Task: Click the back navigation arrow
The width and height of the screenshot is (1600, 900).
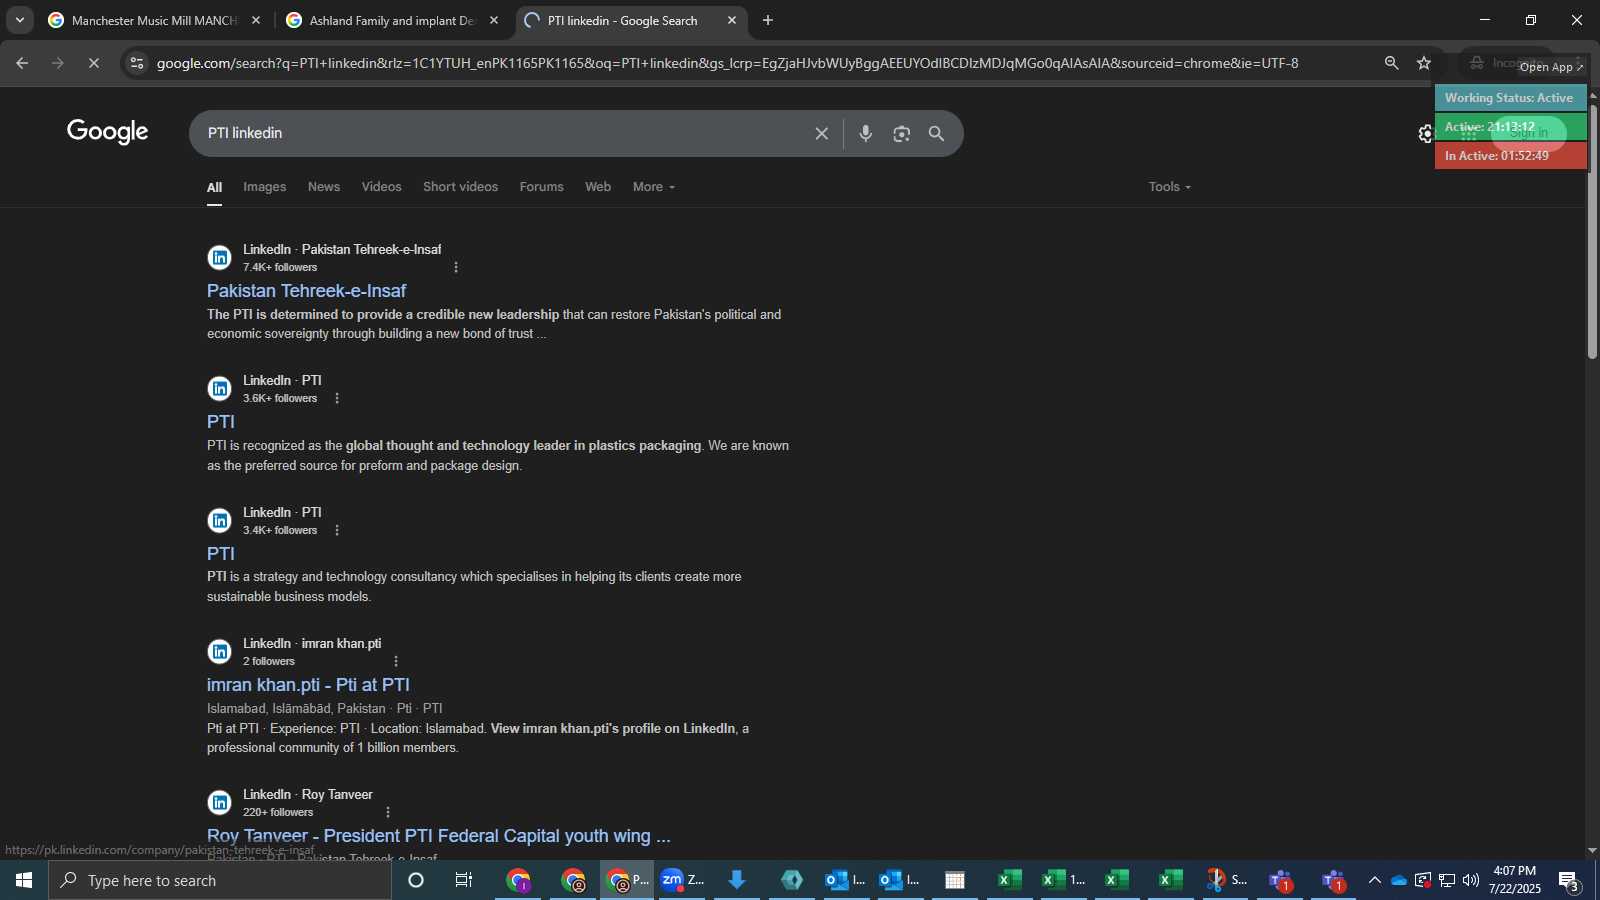Action: click(x=22, y=63)
